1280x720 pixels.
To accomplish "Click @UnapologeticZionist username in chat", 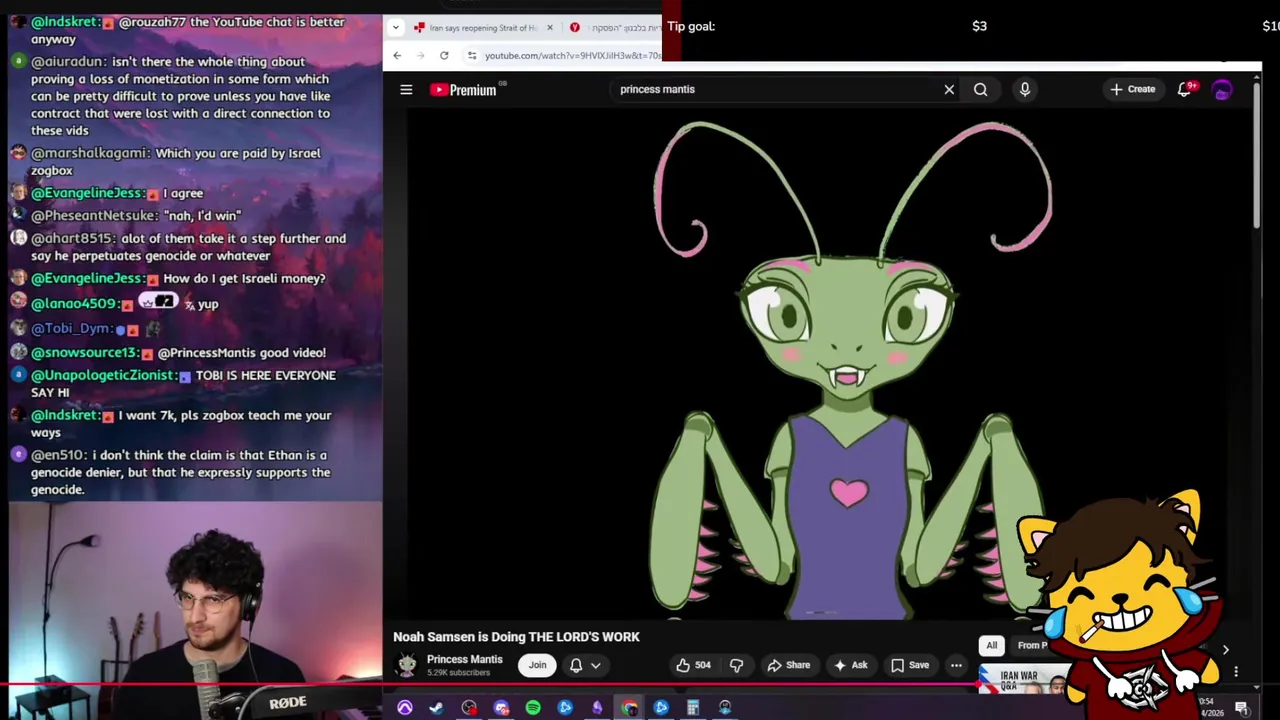I will (x=104, y=376).
